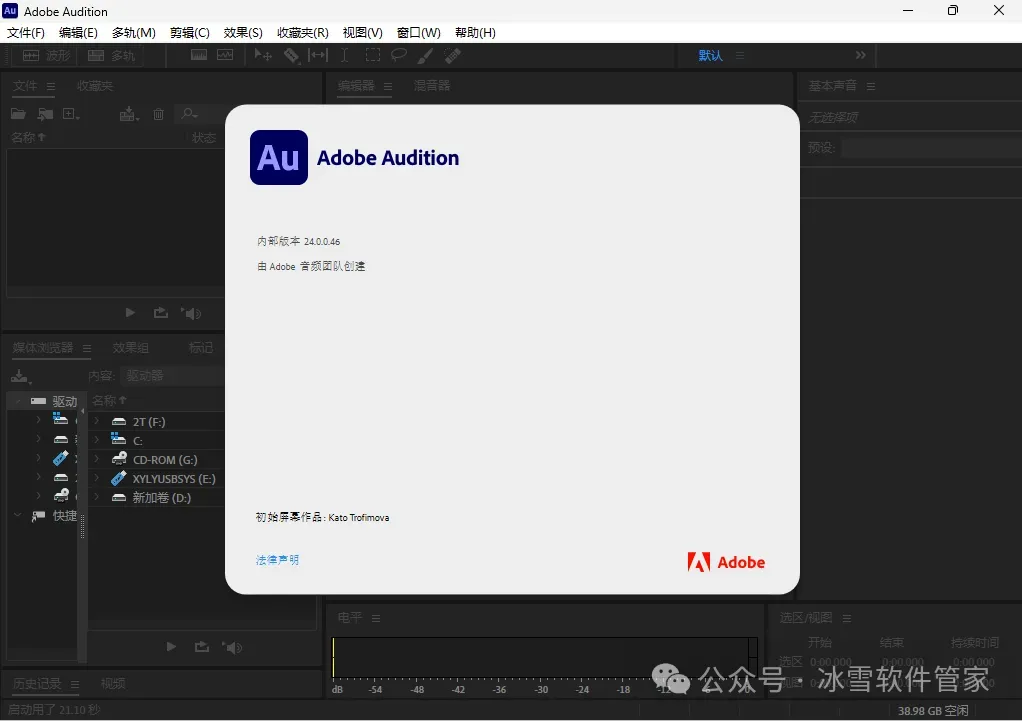The height and width of the screenshot is (721, 1022).
Task: Open the 内容 驱动器 dropdown
Action: 173,375
